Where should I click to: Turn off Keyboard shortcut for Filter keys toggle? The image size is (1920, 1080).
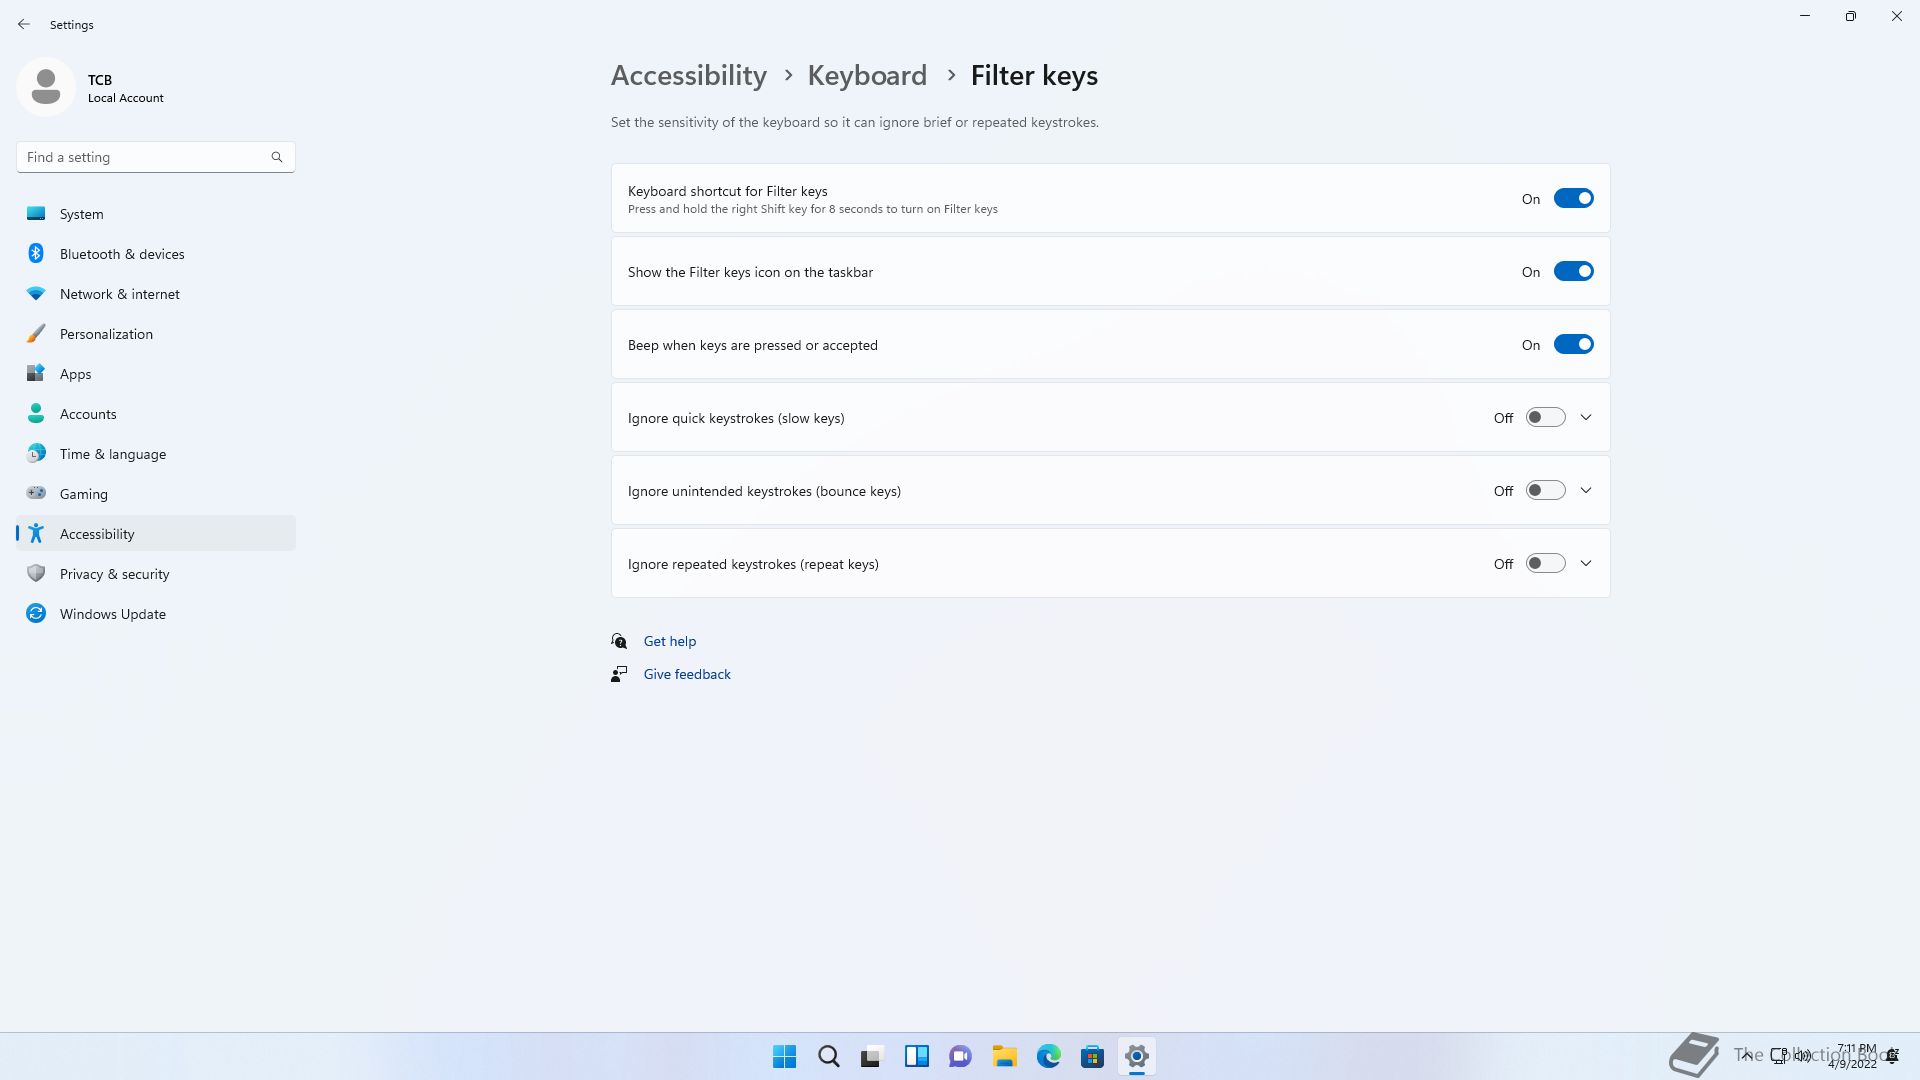(1573, 198)
